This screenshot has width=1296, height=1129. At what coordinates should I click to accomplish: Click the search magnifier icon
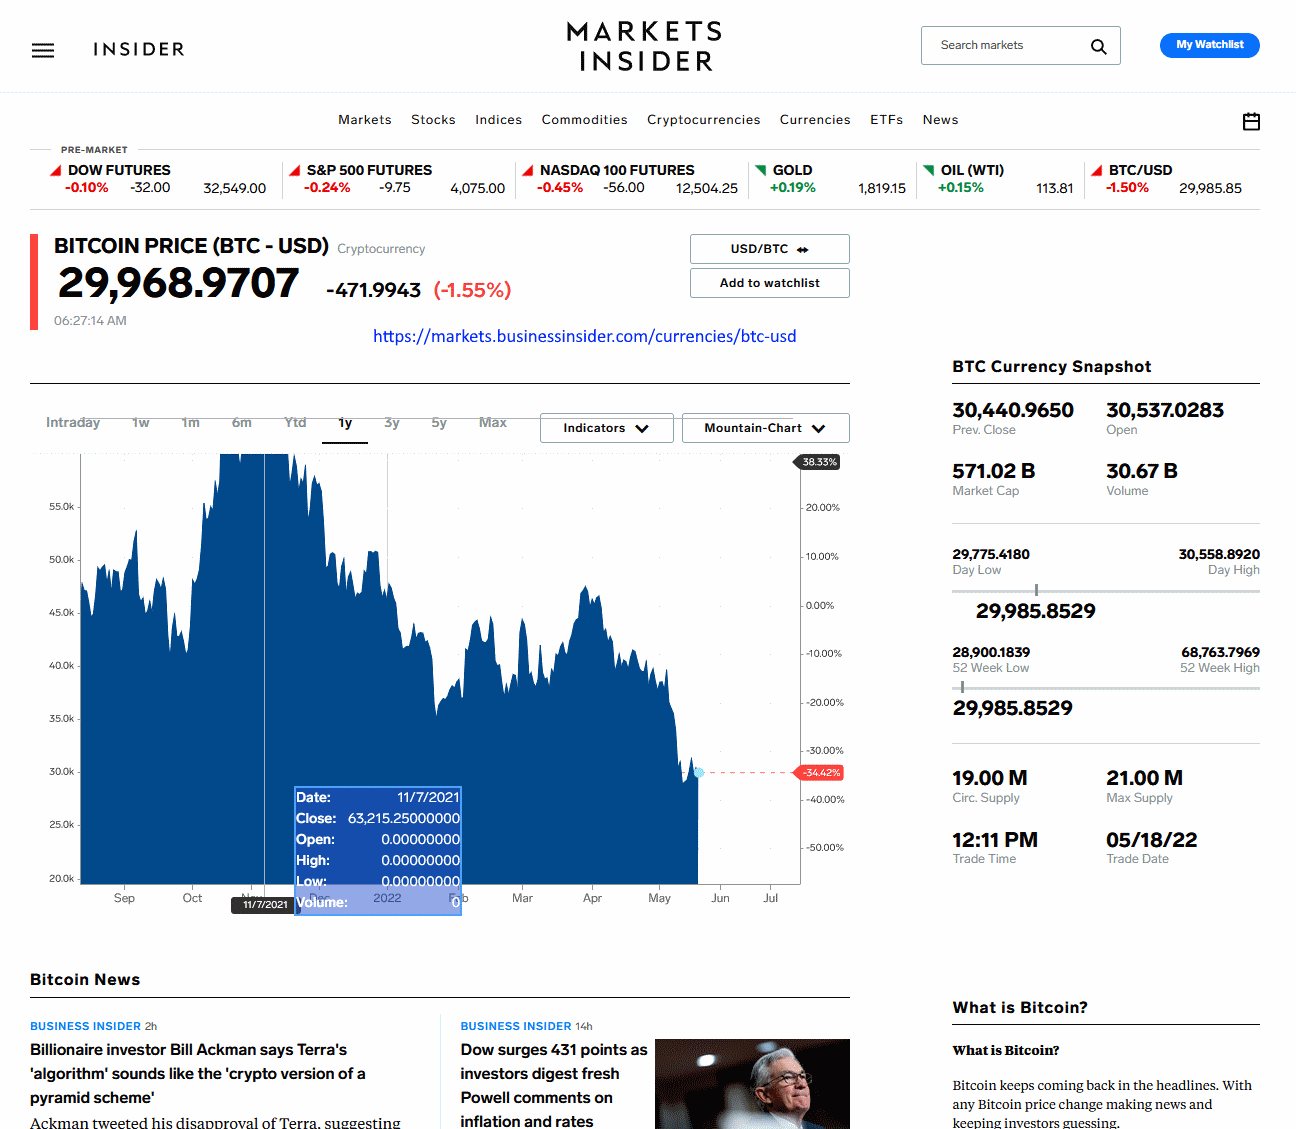pos(1099,46)
